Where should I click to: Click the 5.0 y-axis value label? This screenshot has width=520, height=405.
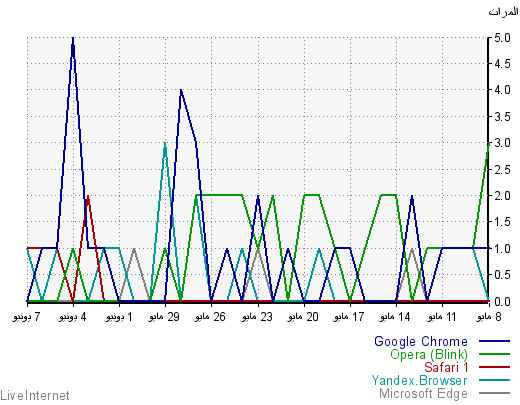coord(502,38)
